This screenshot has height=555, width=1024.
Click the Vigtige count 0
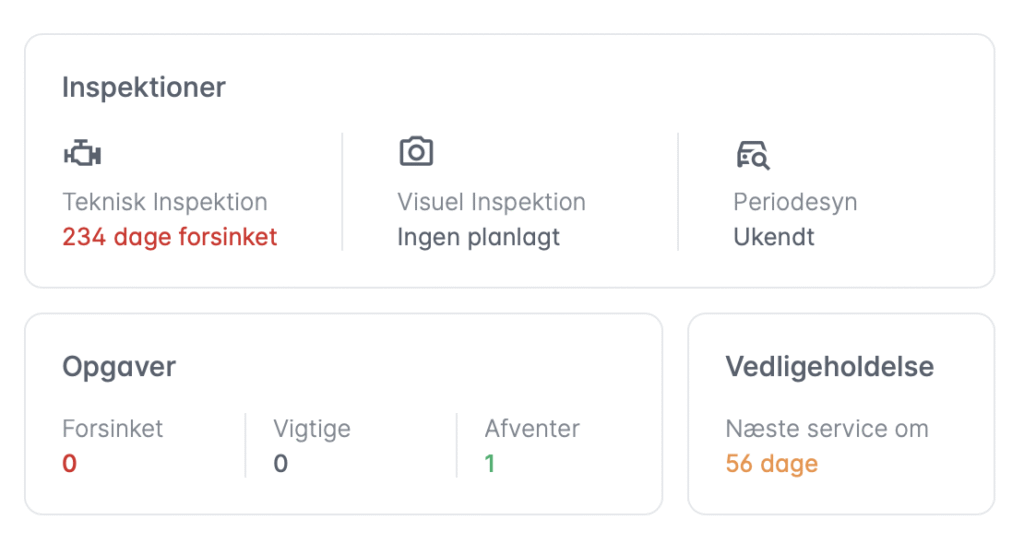coord(280,464)
